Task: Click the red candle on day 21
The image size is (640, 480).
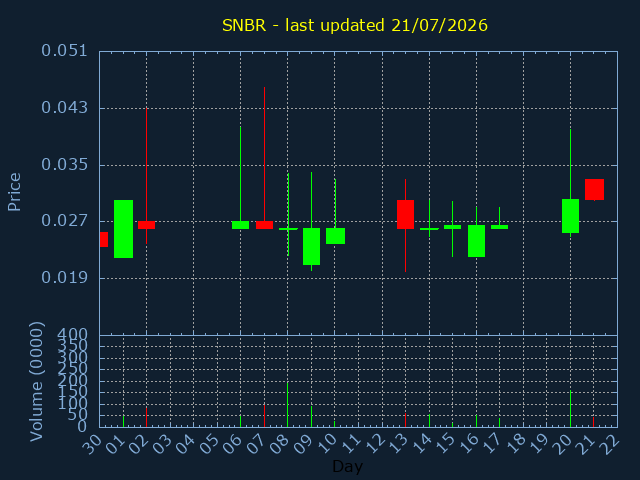Action: [x=594, y=189]
